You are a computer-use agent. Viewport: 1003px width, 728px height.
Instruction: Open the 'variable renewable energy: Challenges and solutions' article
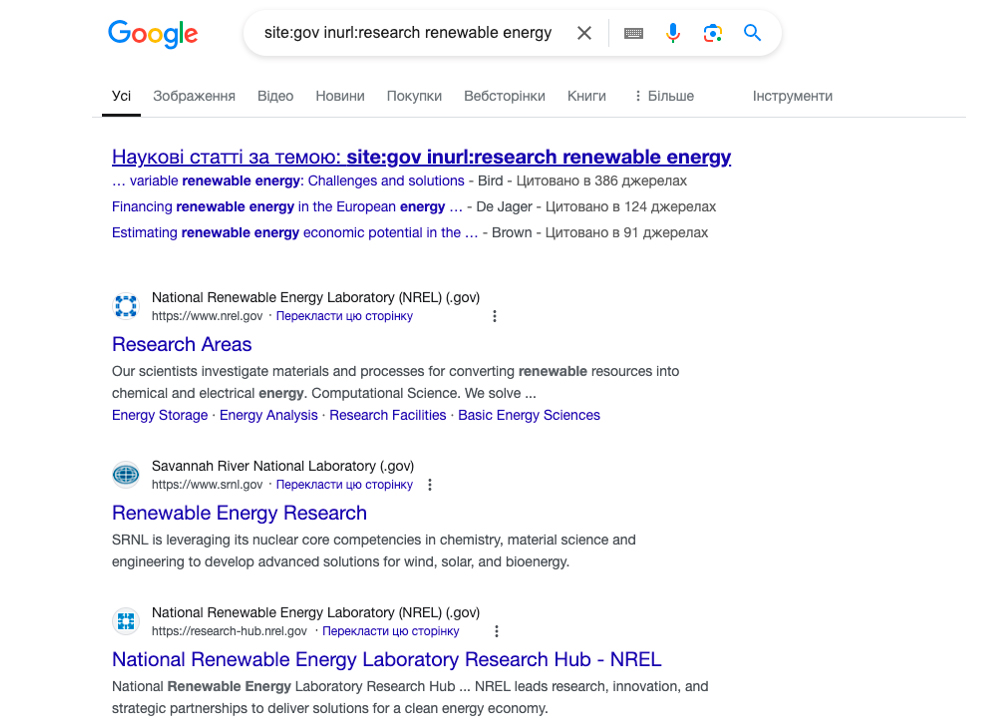[288, 181]
